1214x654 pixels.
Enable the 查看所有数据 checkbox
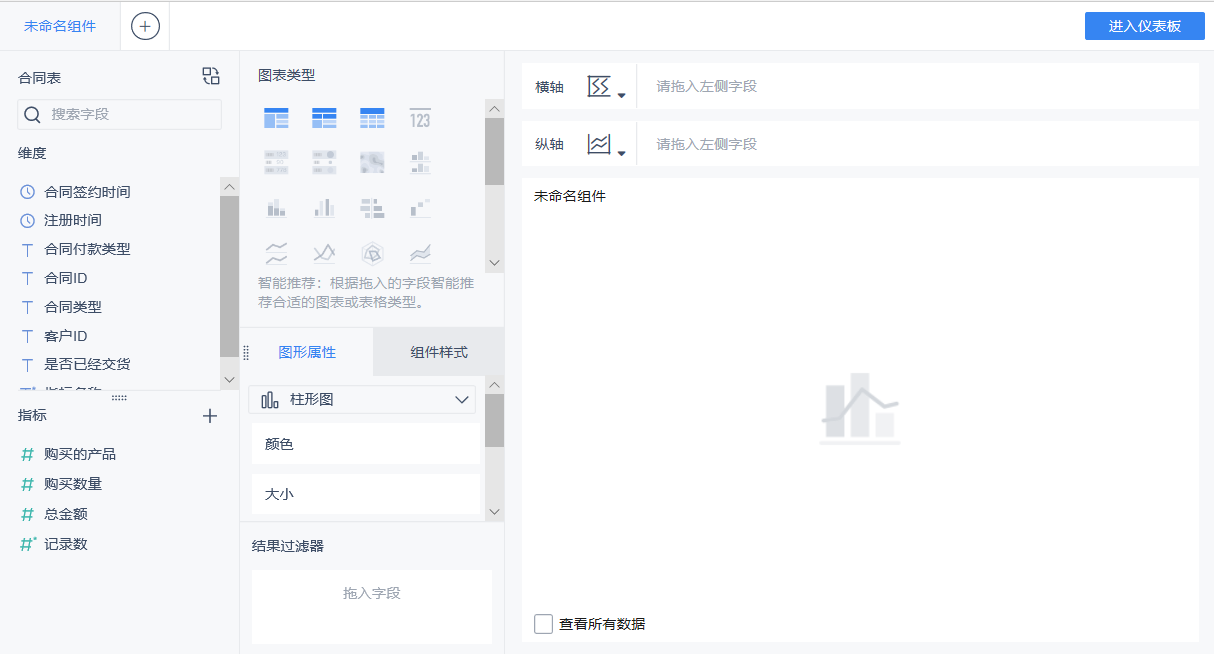[x=543, y=624]
